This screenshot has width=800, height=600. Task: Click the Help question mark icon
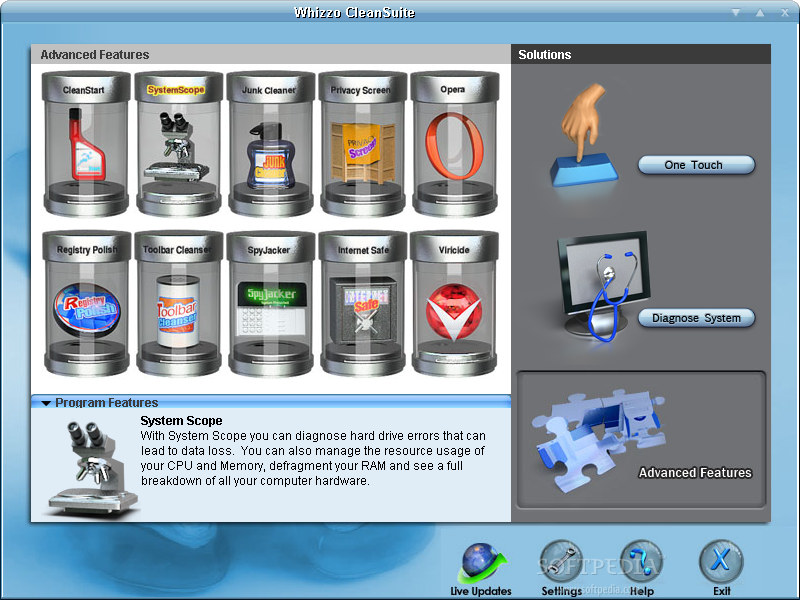[x=641, y=562]
